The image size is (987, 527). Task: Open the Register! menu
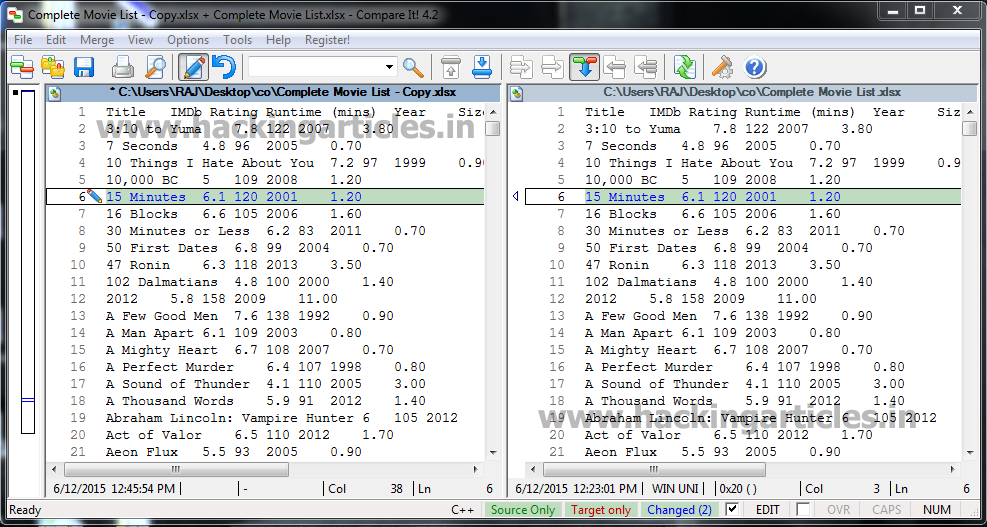click(327, 40)
